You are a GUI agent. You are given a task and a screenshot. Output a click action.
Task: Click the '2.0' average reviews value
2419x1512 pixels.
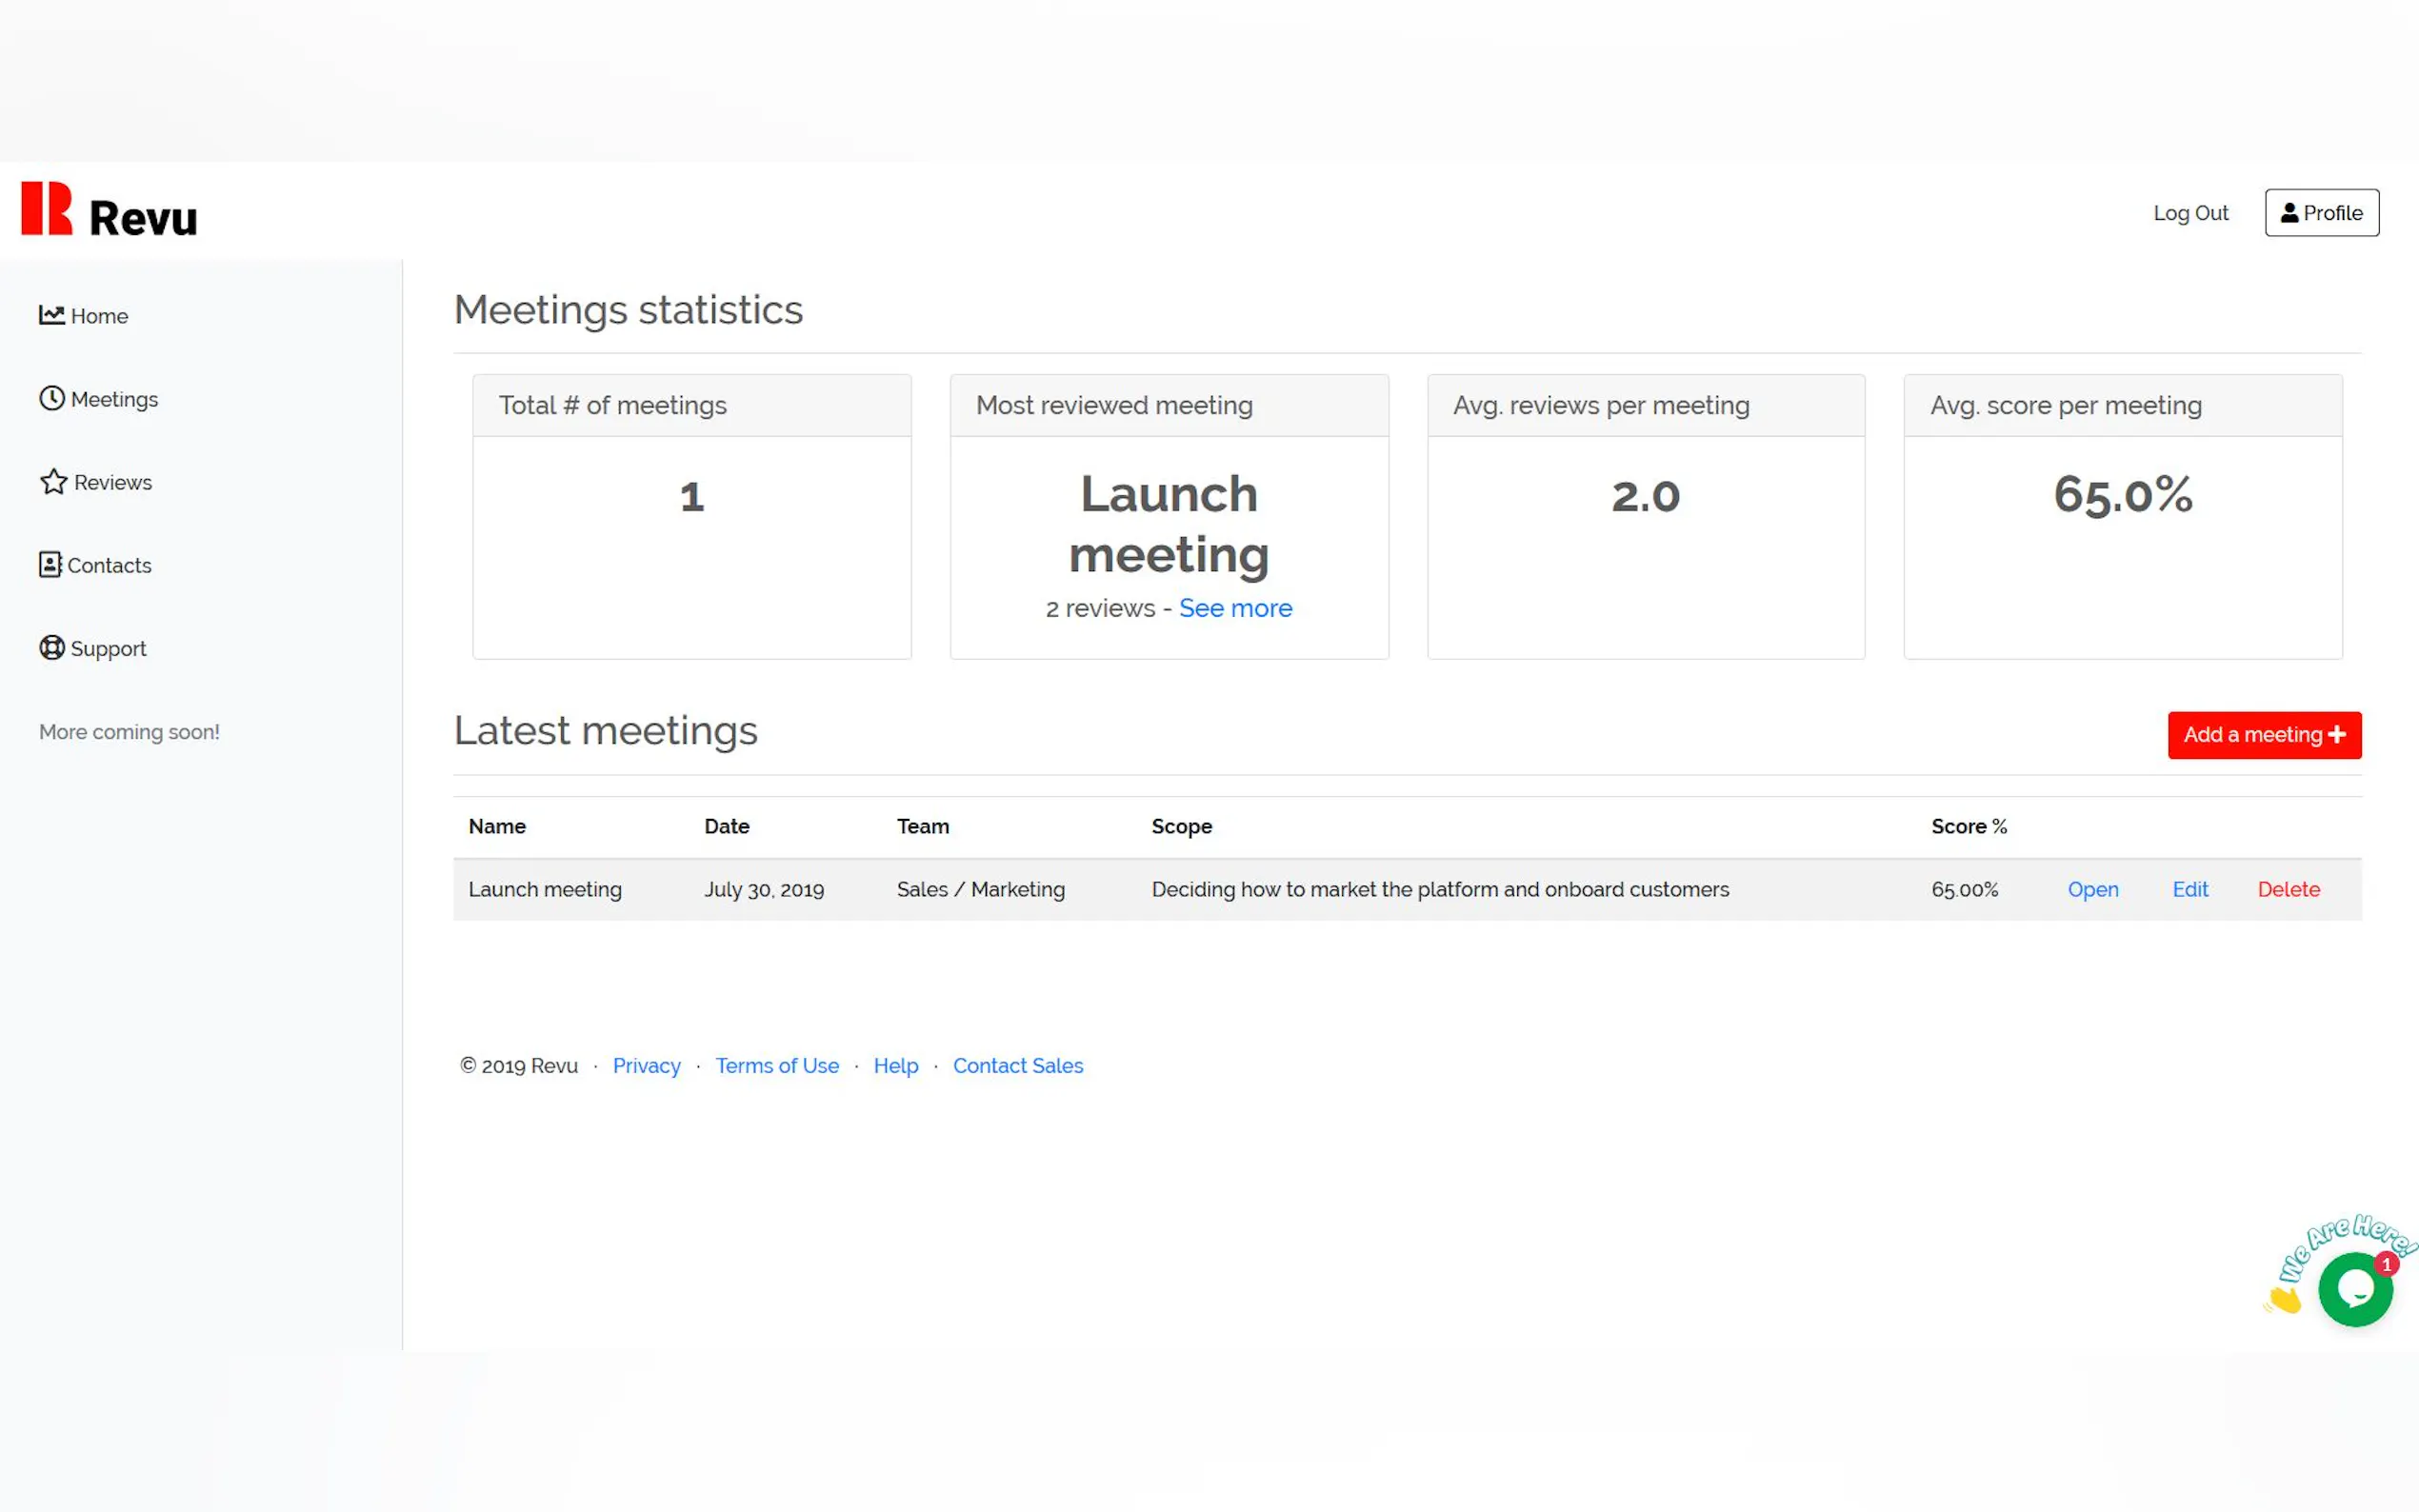(1645, 496)
